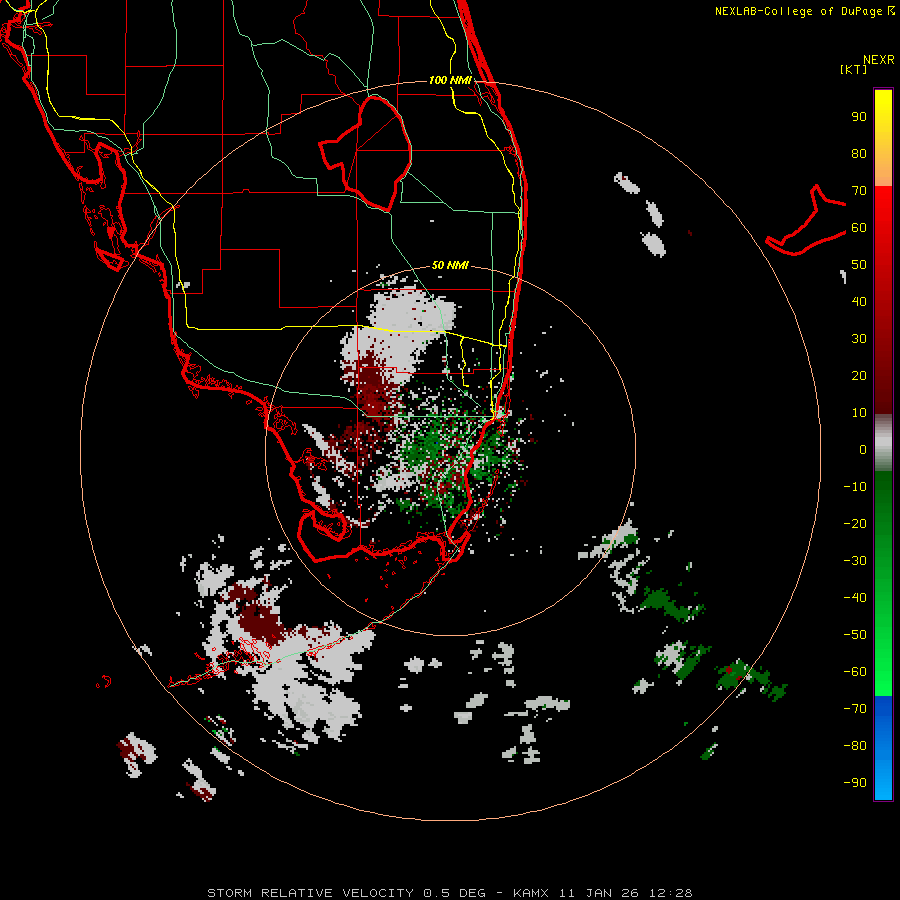Click the -90 value on the velocity scale
This screenshot has height=900, width=900.
(x=855, y=783)
